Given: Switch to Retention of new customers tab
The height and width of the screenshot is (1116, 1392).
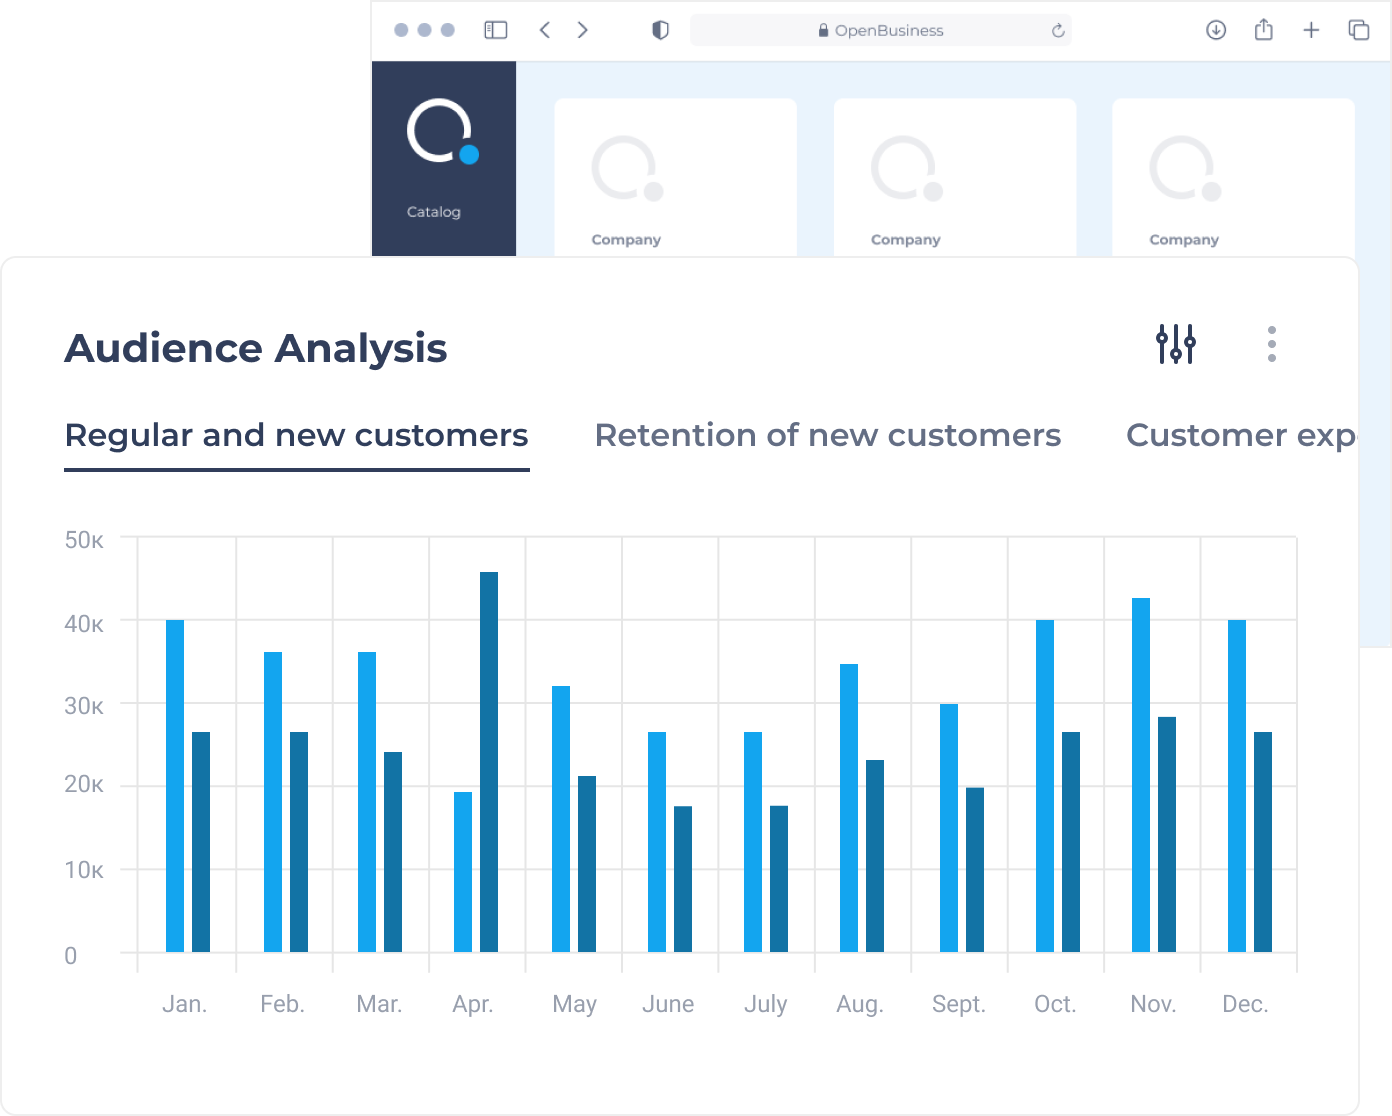Looking at the screenshot, I should pos(828,435).
